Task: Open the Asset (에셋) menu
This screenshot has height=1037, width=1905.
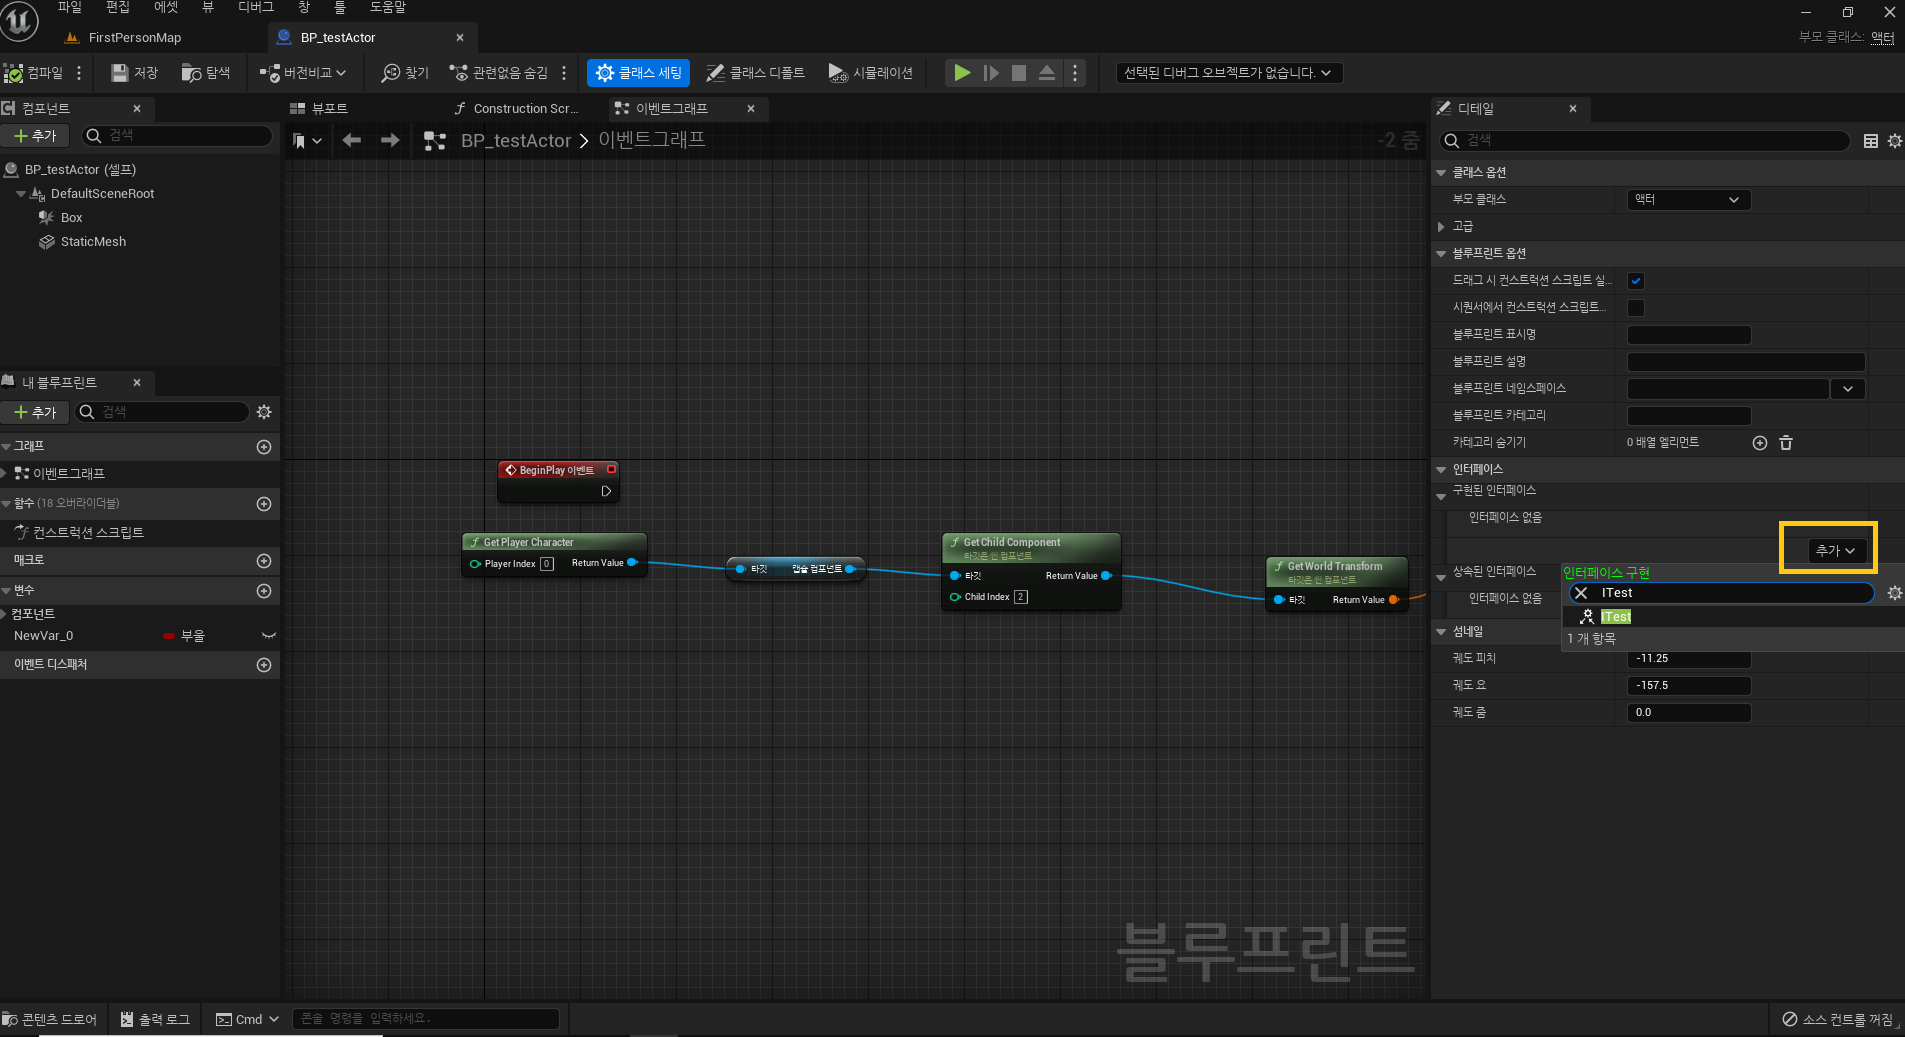Action: (166, 7)
